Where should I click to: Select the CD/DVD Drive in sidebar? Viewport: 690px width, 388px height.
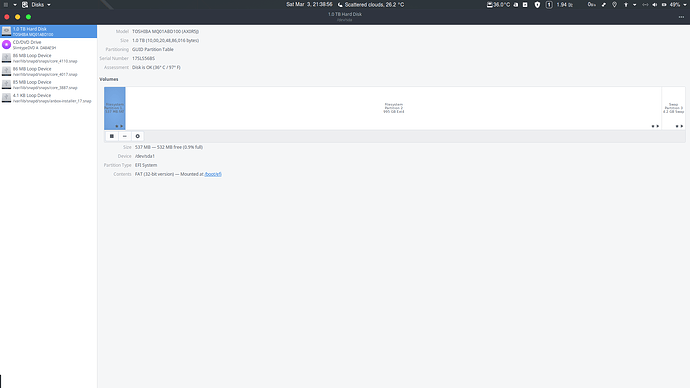click(48, 44)
